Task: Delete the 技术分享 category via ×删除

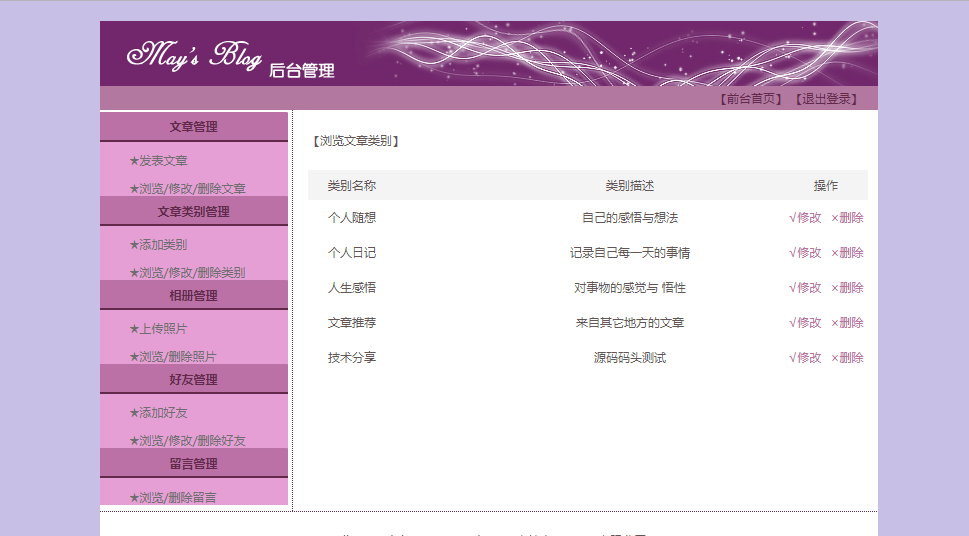Action: (x=847, y=358)
